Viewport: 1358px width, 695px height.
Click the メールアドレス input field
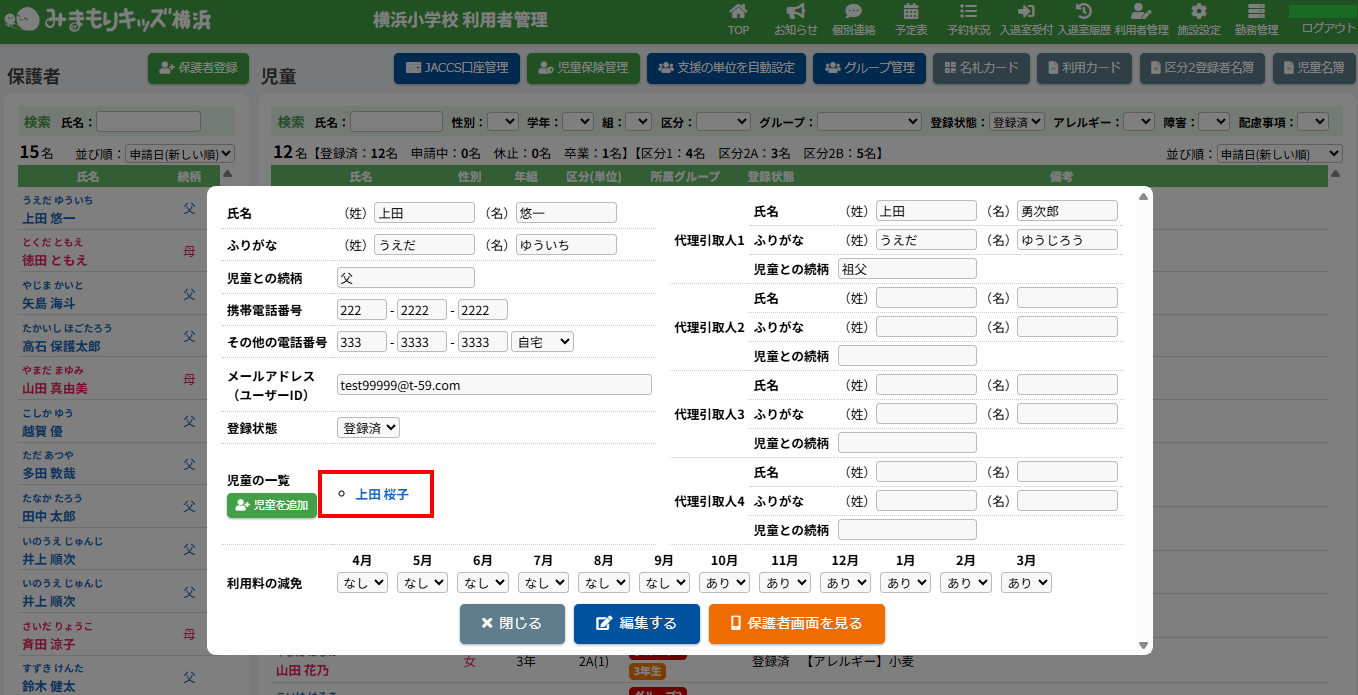click(494, 384)
